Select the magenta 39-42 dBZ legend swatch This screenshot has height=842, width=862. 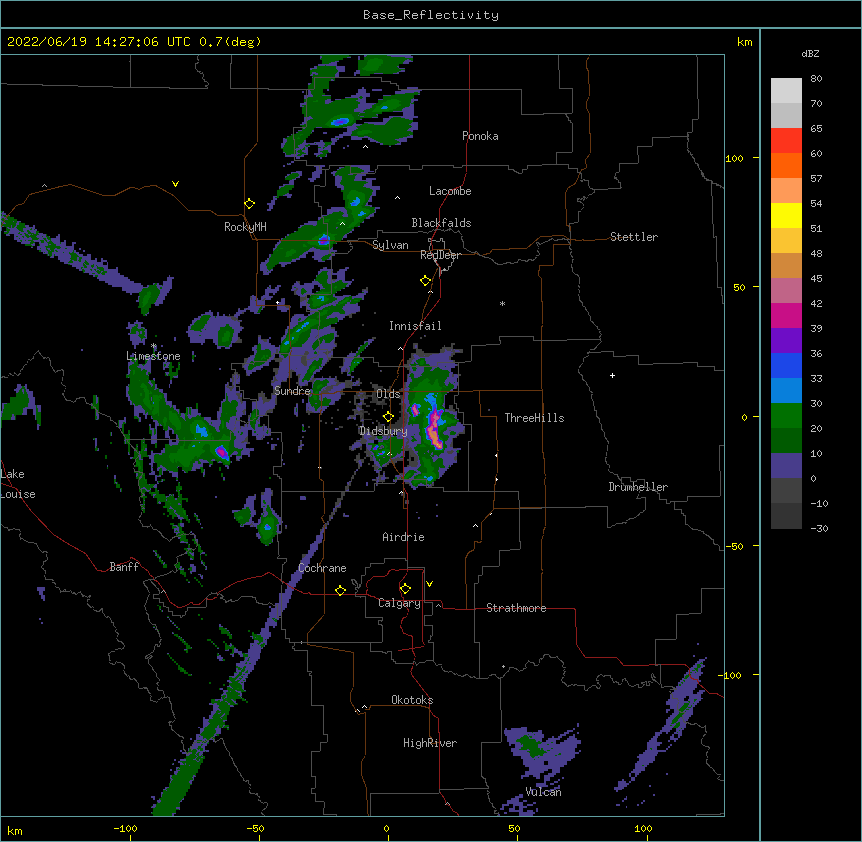pos(786,315)
